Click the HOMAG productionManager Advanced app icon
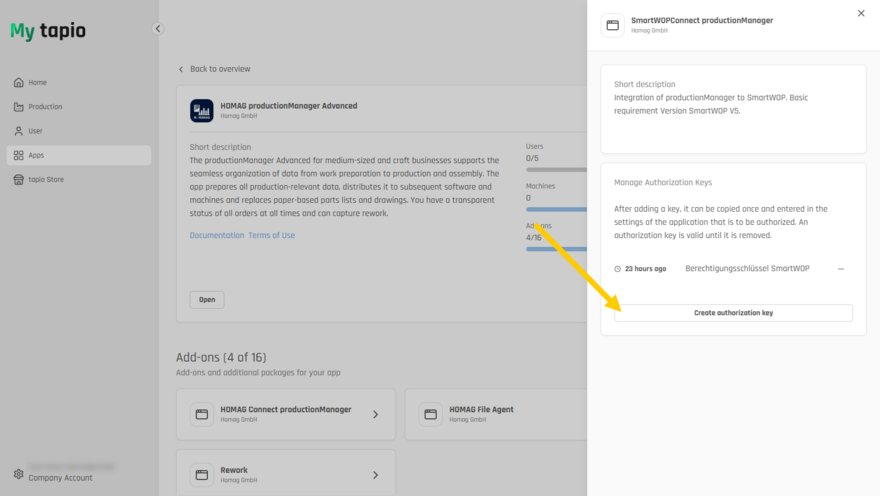 (x=201, y=111)
